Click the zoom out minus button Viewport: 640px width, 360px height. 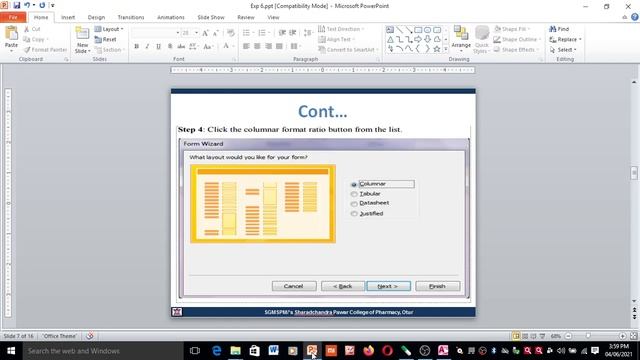point(568,336)
